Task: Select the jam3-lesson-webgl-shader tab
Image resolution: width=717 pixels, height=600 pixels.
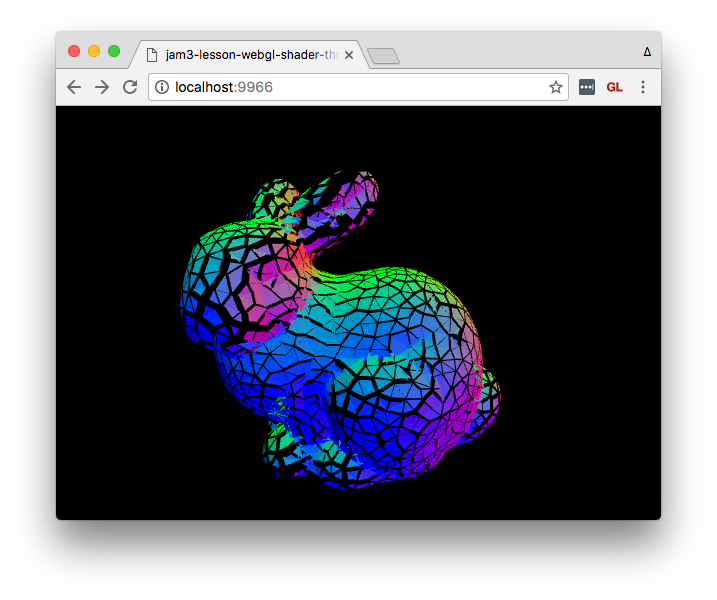Action: pyautogui.click(x=249, y=55)
